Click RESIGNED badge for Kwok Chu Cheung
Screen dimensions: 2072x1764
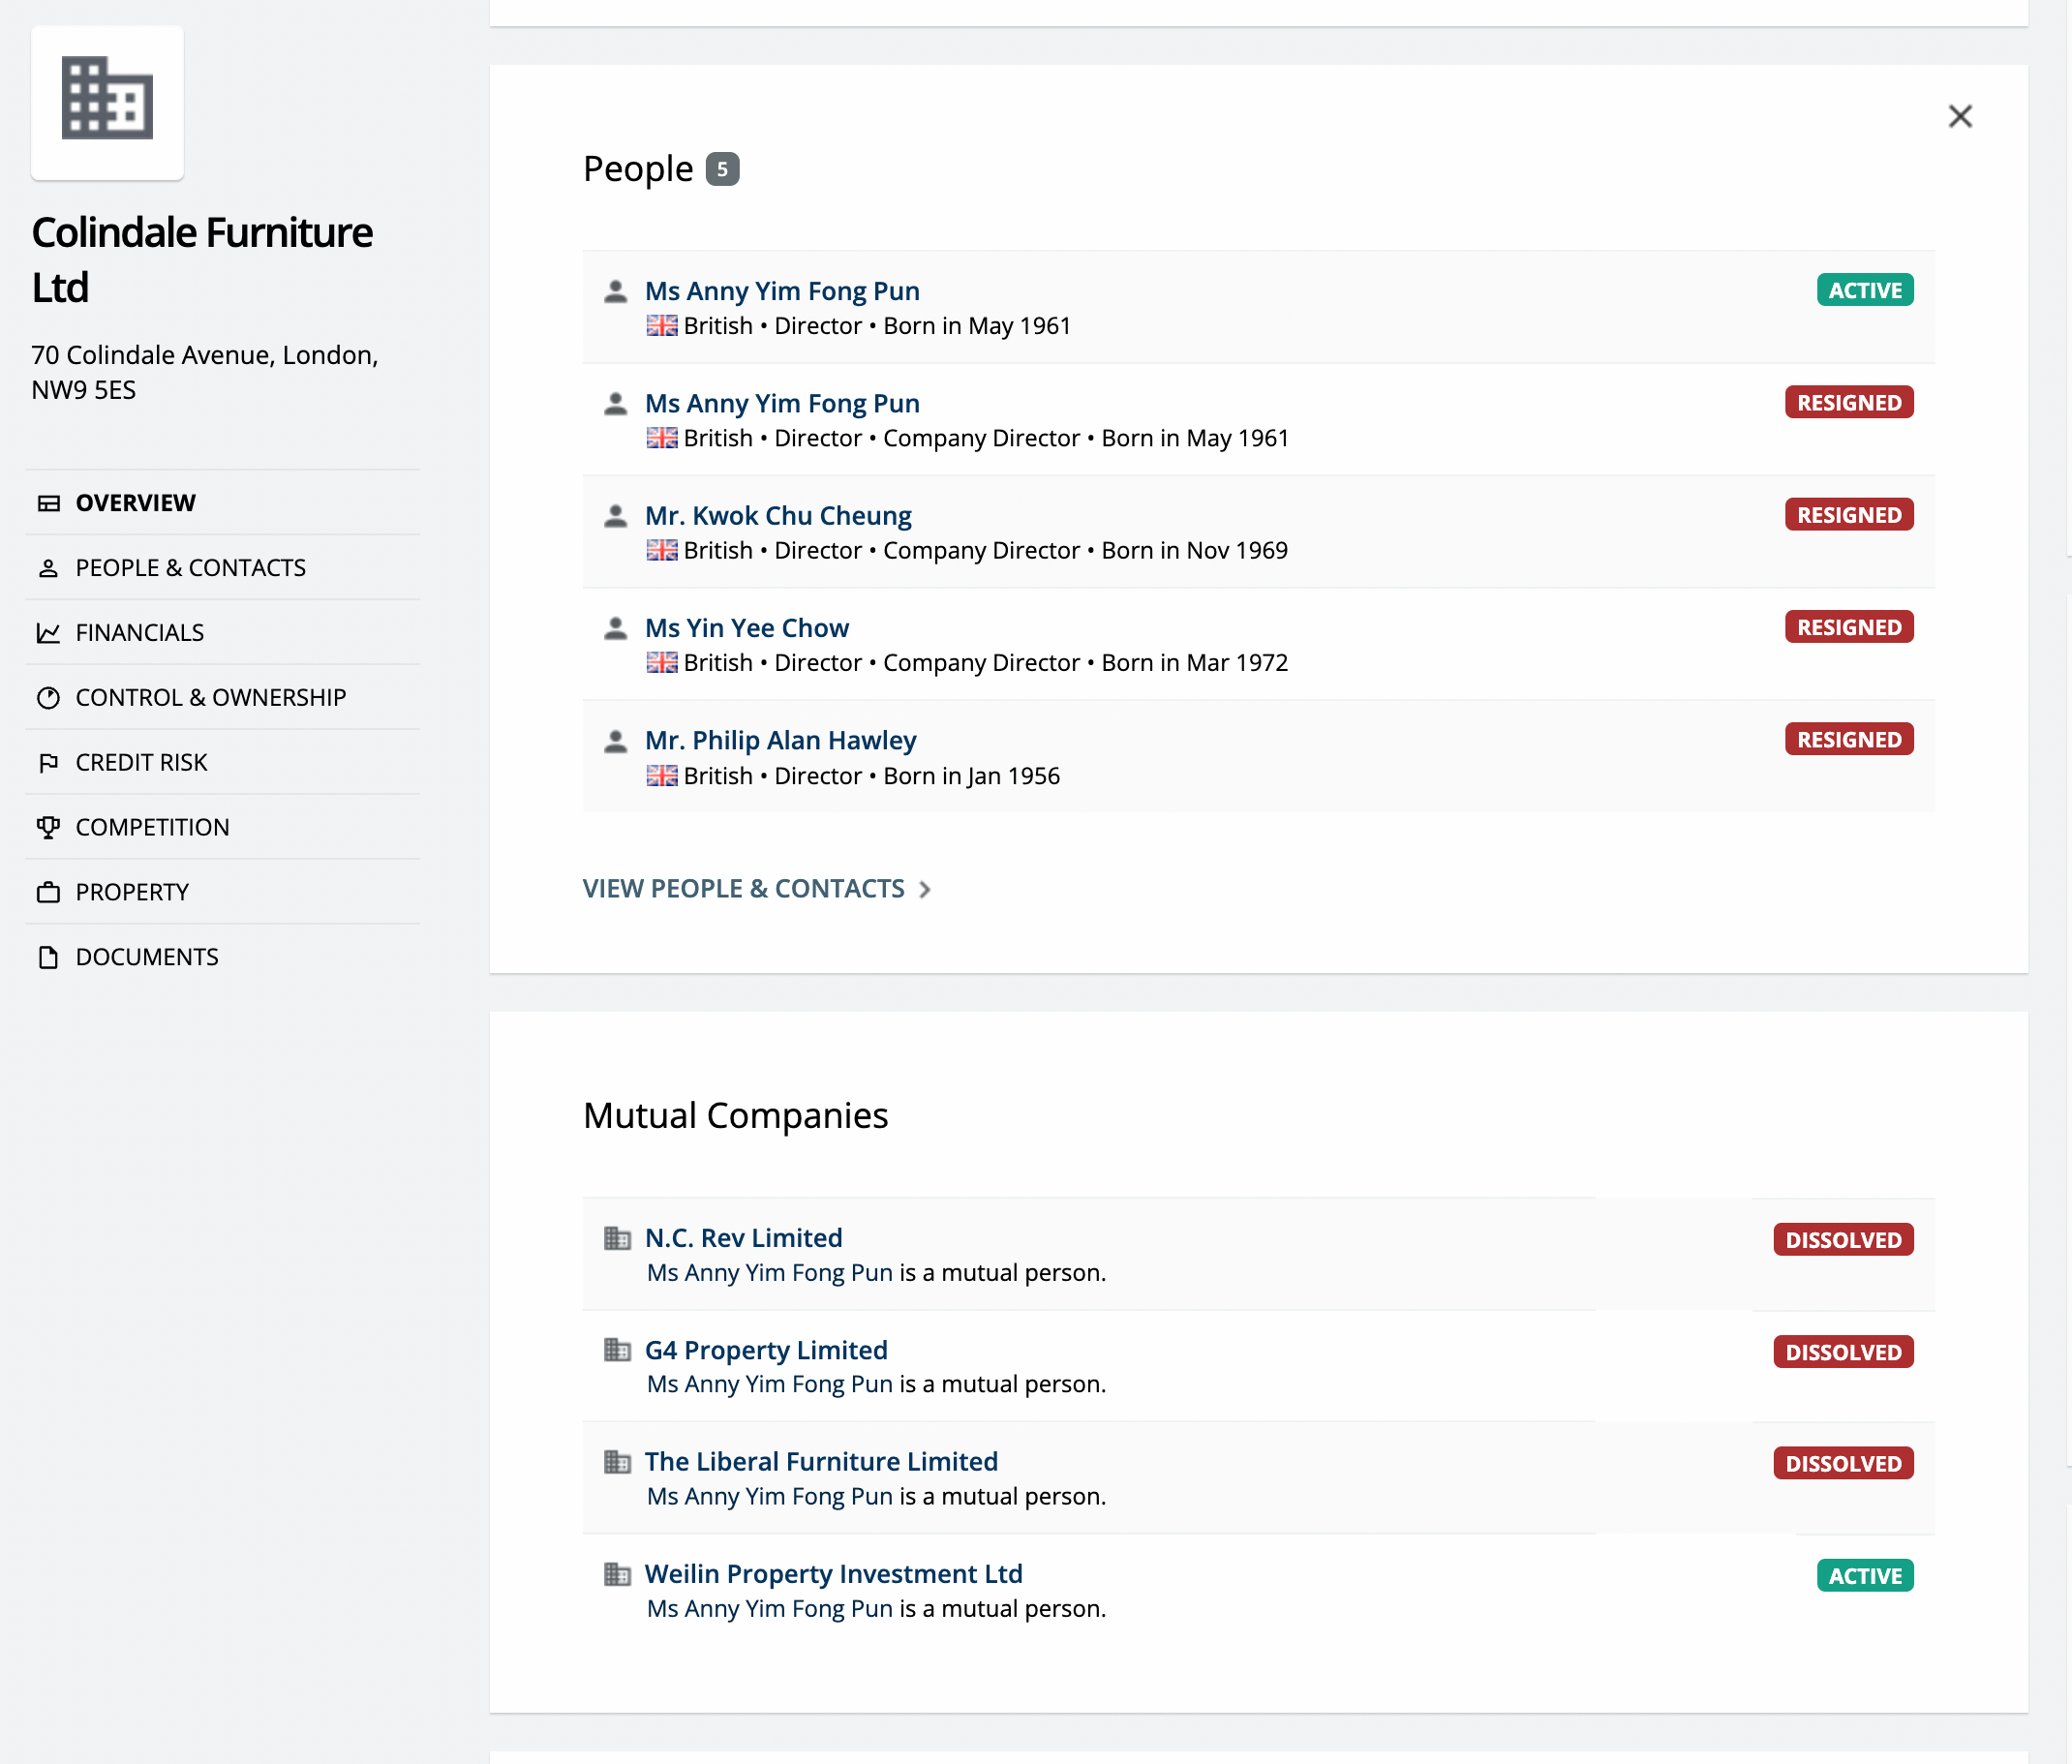click(1849, 515)
